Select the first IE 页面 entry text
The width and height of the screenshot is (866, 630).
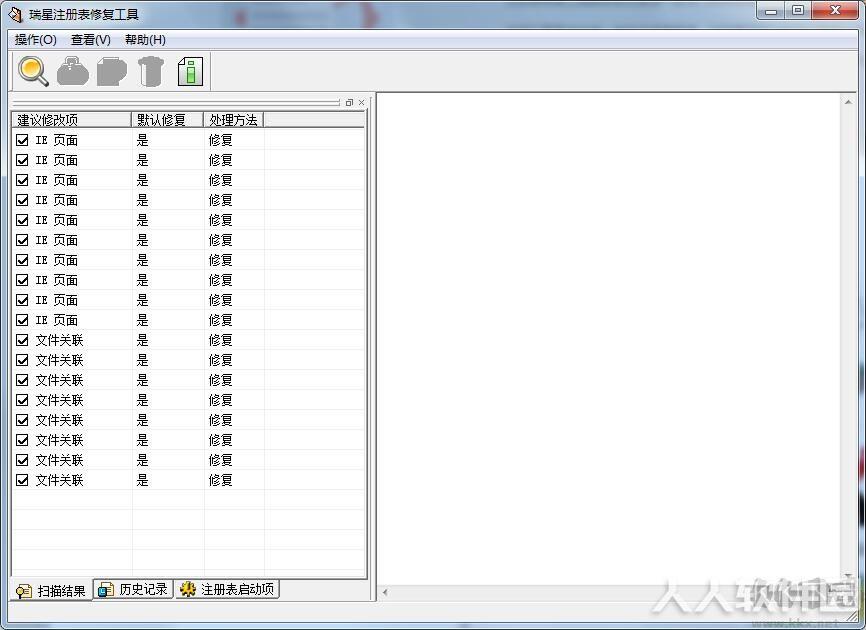(x=57, y=140)
